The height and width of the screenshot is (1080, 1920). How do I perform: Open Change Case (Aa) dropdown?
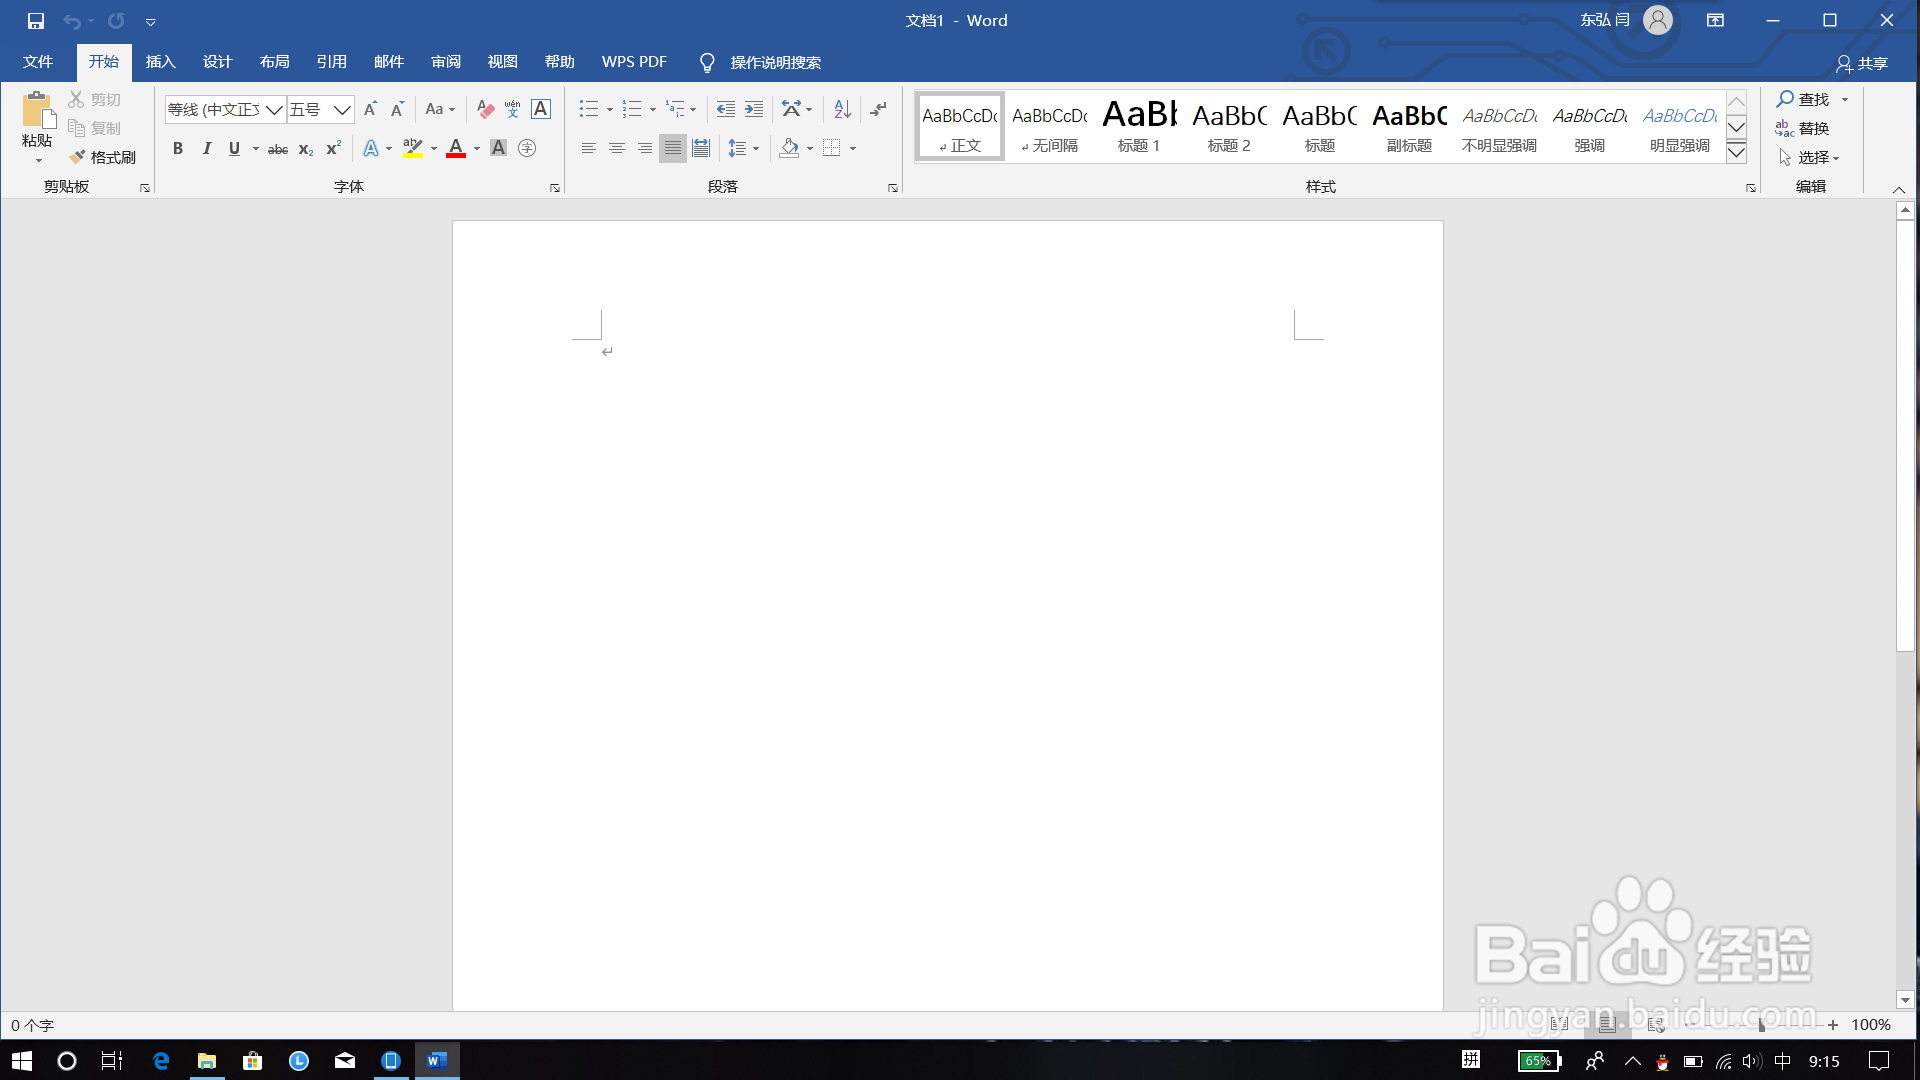tap(440, 109)
